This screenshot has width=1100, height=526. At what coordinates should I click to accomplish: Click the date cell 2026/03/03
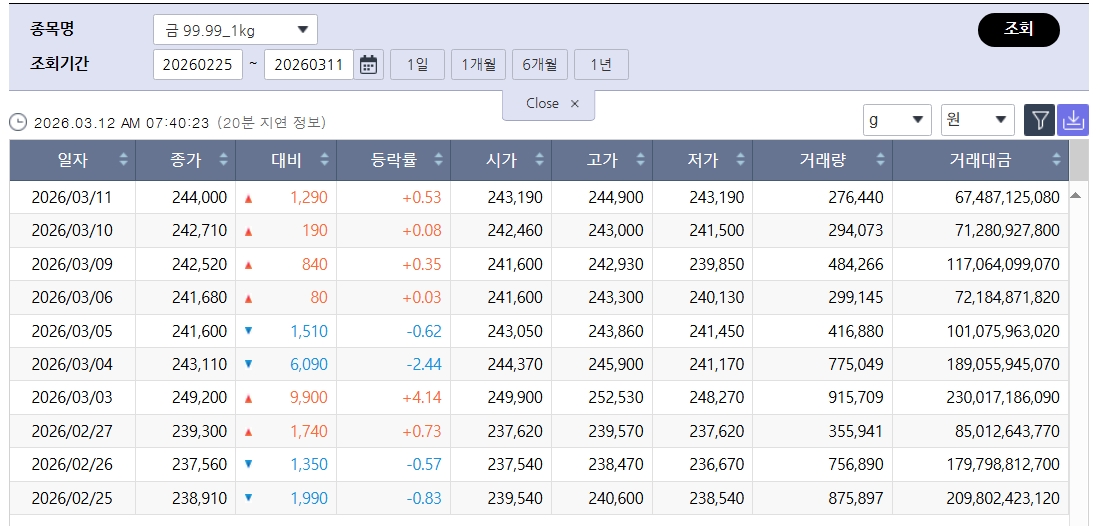72,398
